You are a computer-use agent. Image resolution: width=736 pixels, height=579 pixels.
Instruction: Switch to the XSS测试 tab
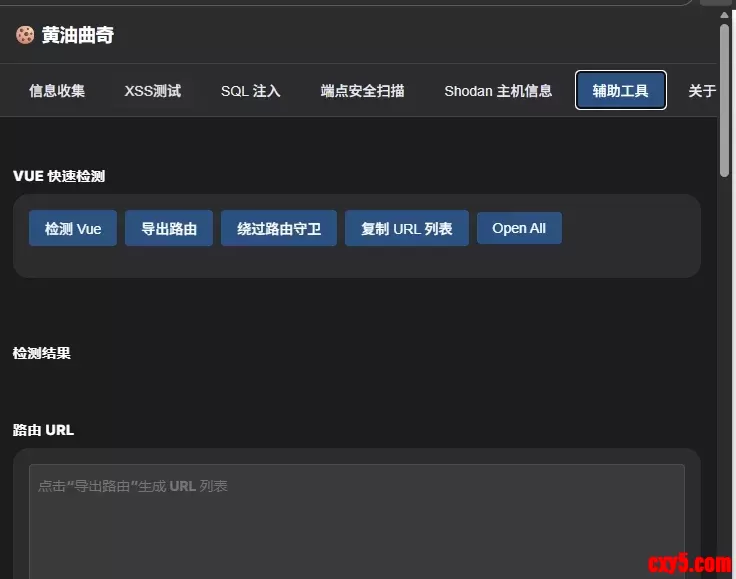(153, 91)
